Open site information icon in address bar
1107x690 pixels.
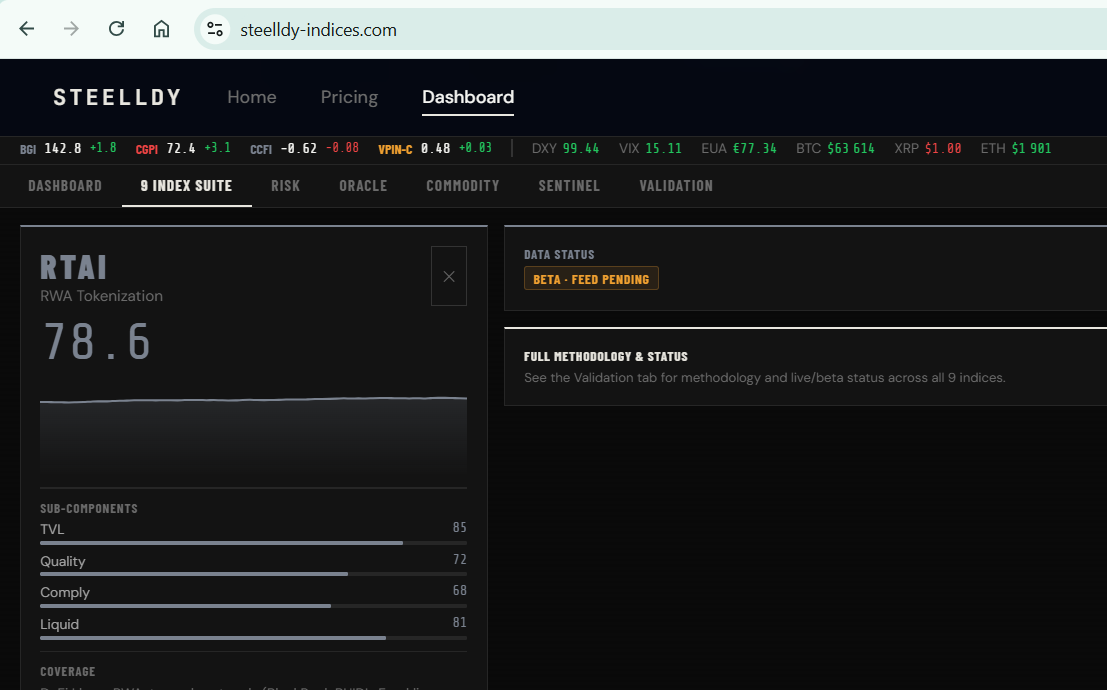[215, 30]
